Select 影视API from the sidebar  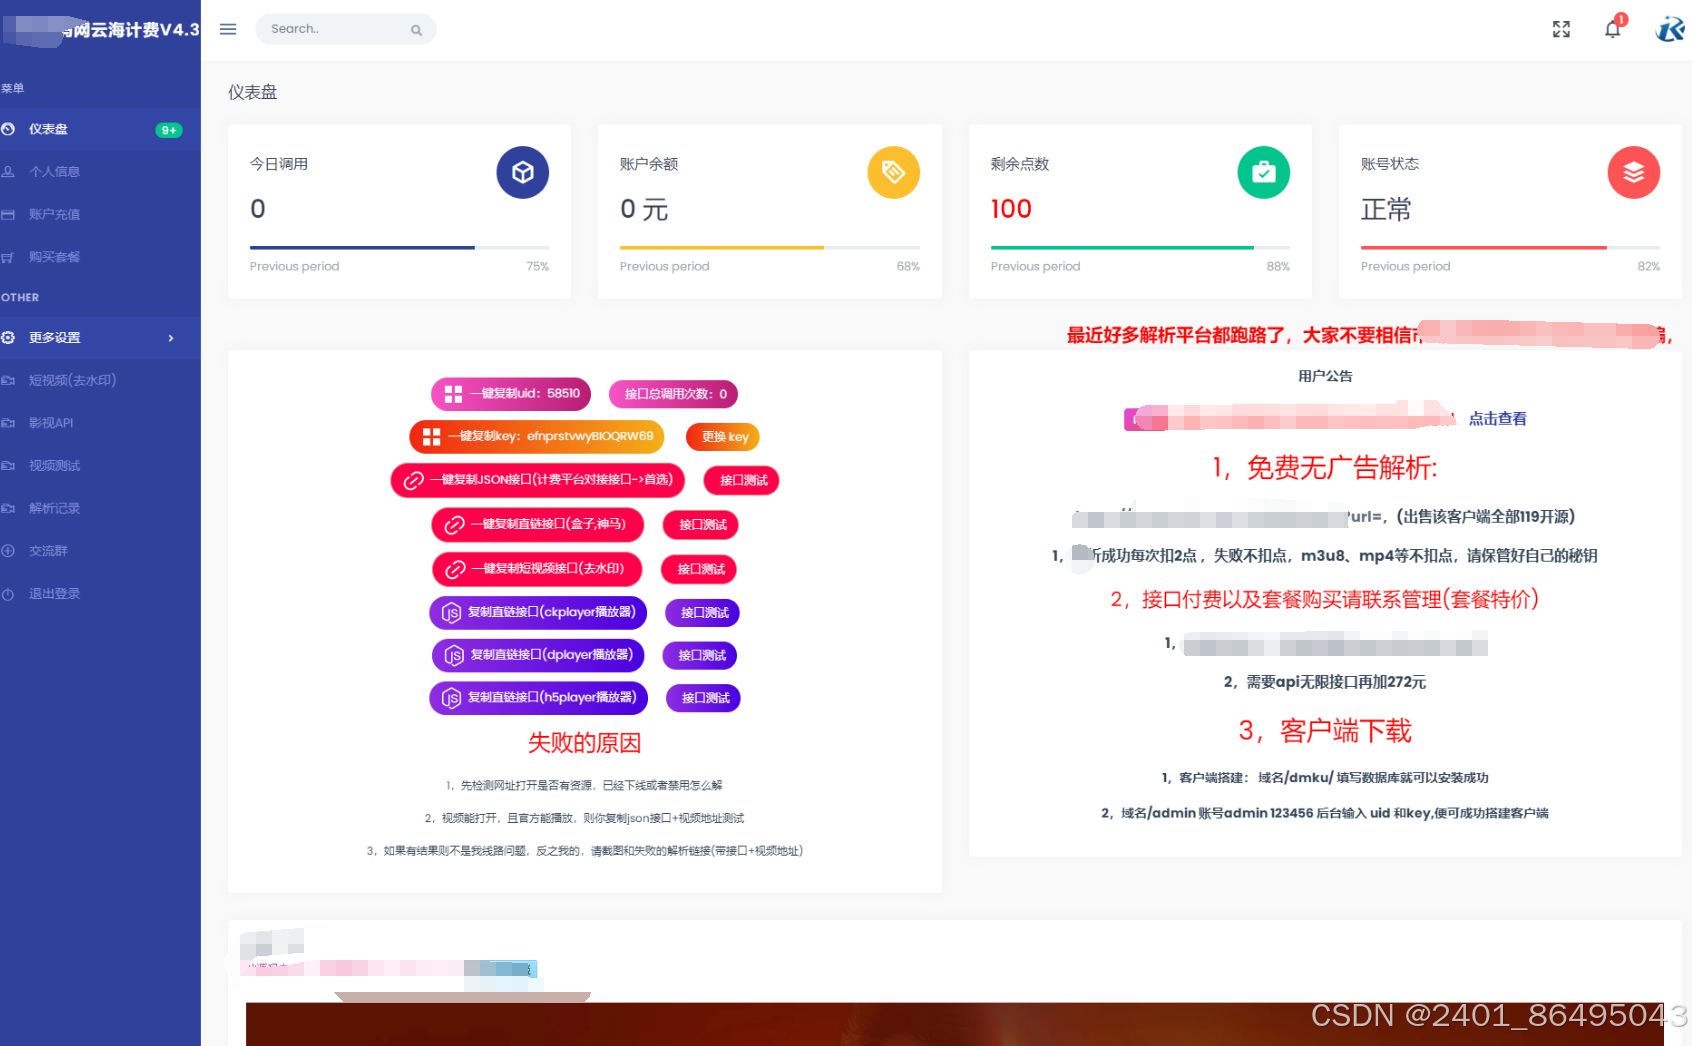[50, 422]
